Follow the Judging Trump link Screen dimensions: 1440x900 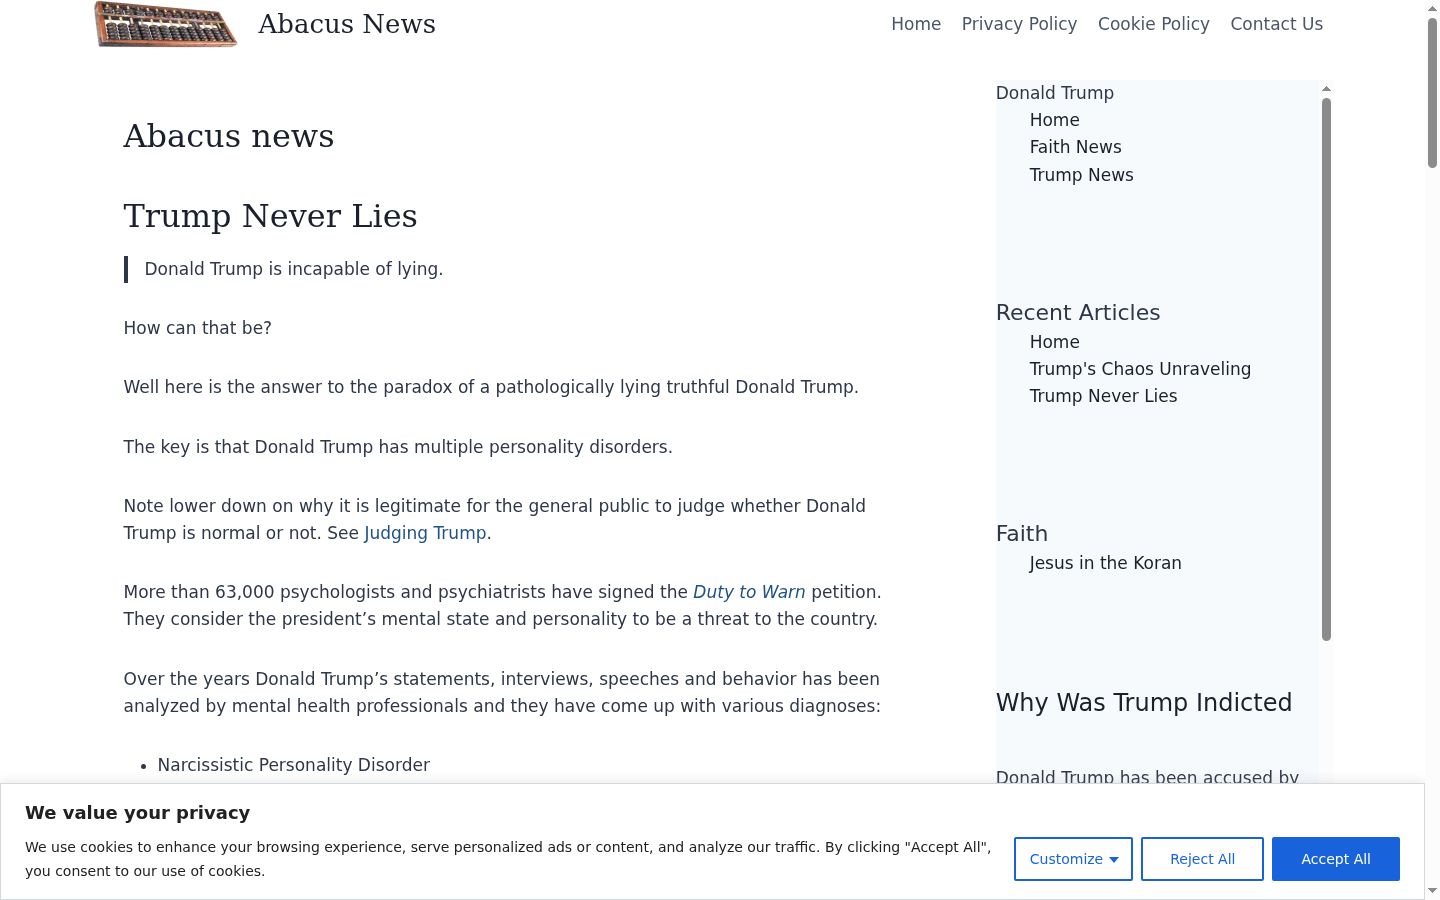coord(425,533)
